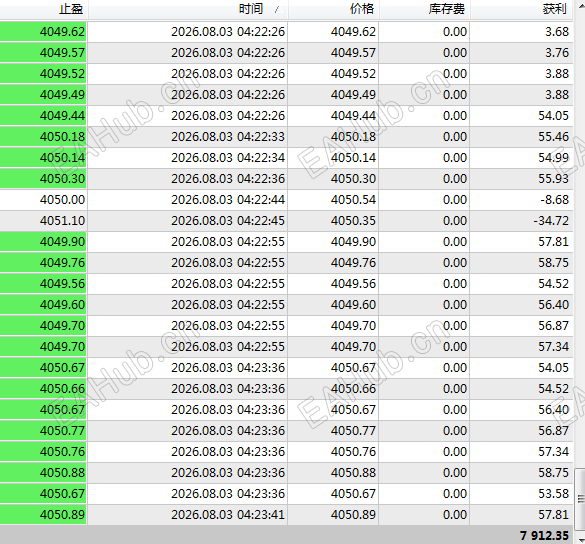Click green take-profit cell 4050.14
Image resolution: width=585 pixels, height=544 pixels.
[x=43, y=157]
